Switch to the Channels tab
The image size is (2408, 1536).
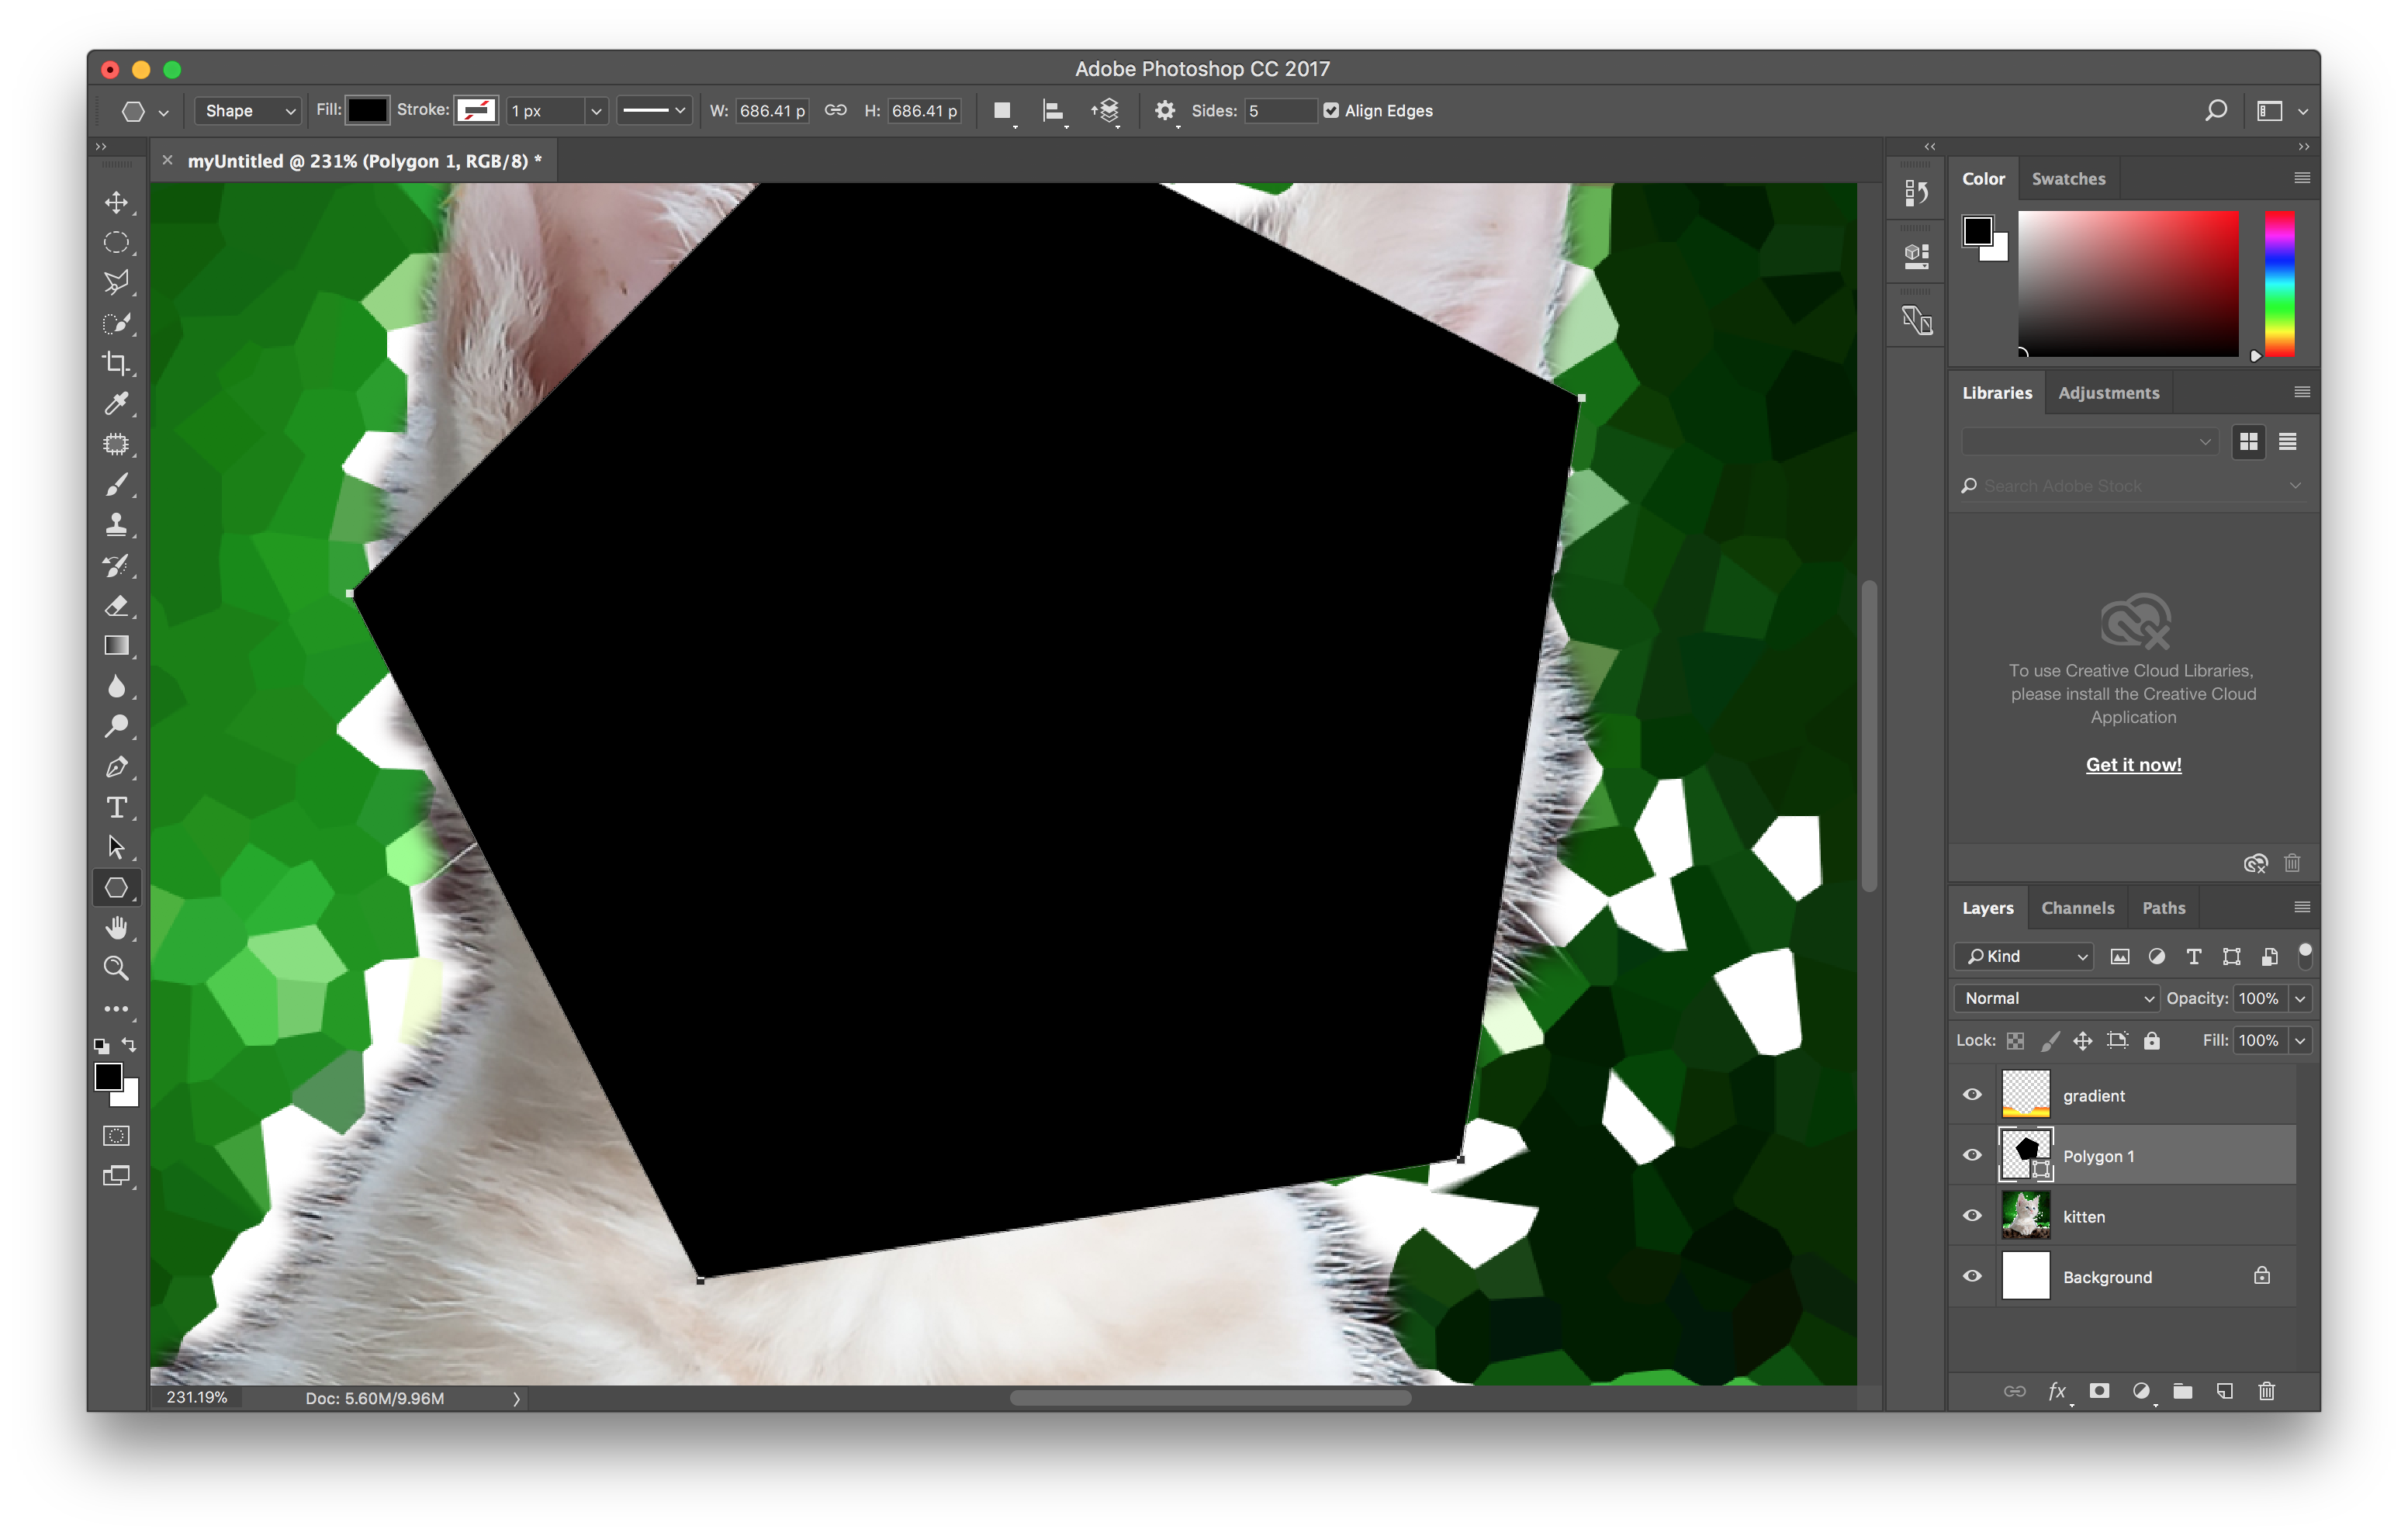tap(2077, 908)
